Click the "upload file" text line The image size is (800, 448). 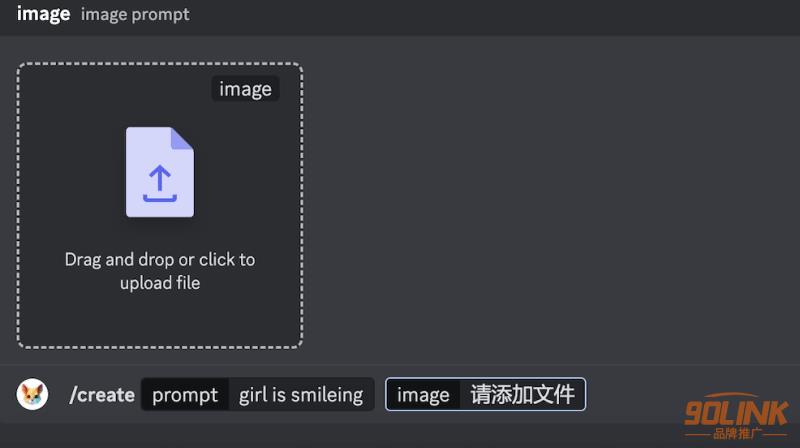[160, 283]
